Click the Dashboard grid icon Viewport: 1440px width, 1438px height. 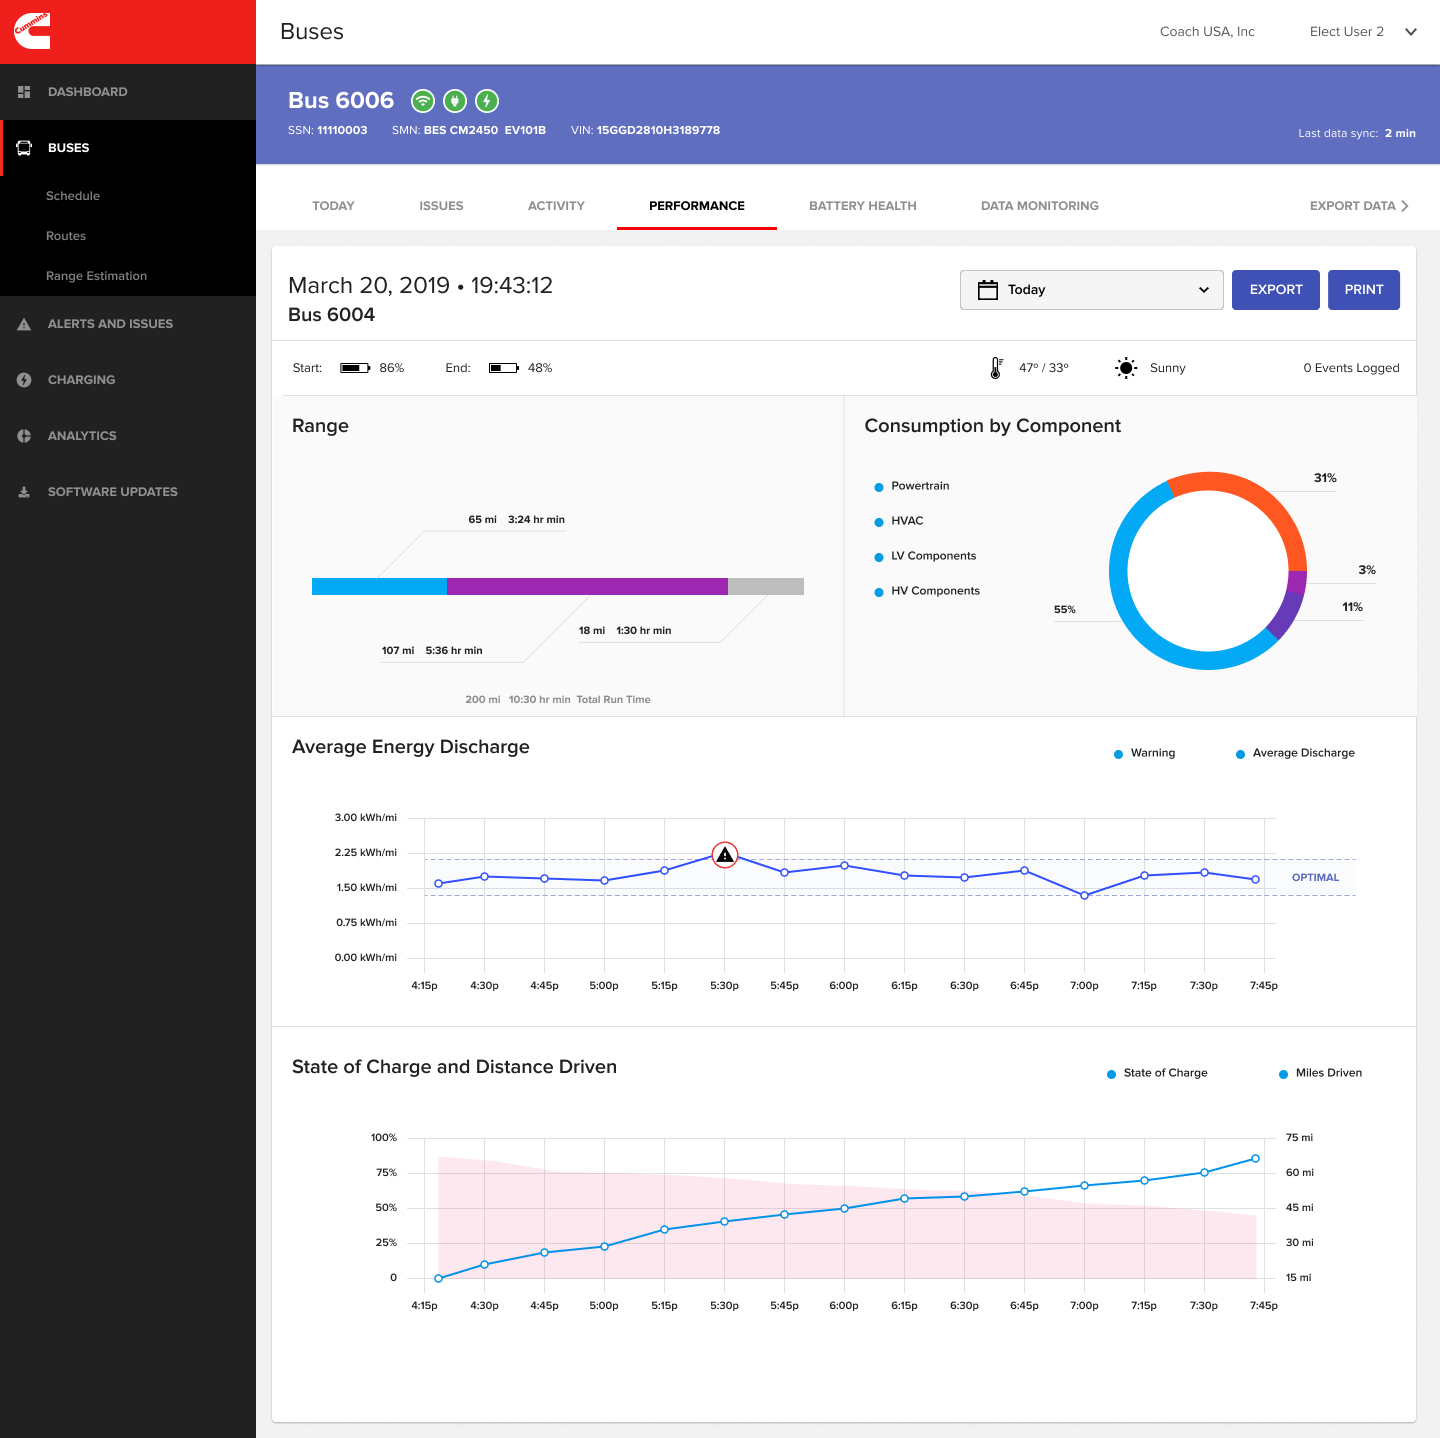pyautogui.click(x=24, y=92)
